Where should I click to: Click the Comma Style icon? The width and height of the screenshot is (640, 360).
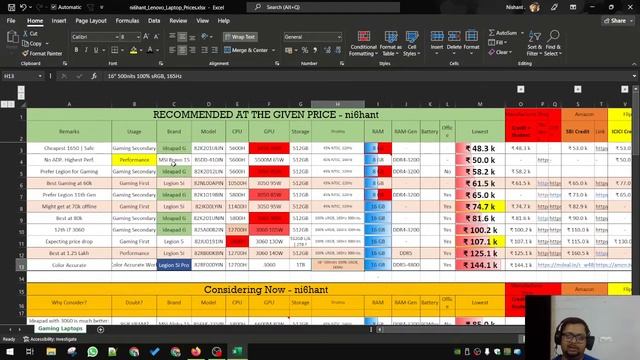pos(315,50)
